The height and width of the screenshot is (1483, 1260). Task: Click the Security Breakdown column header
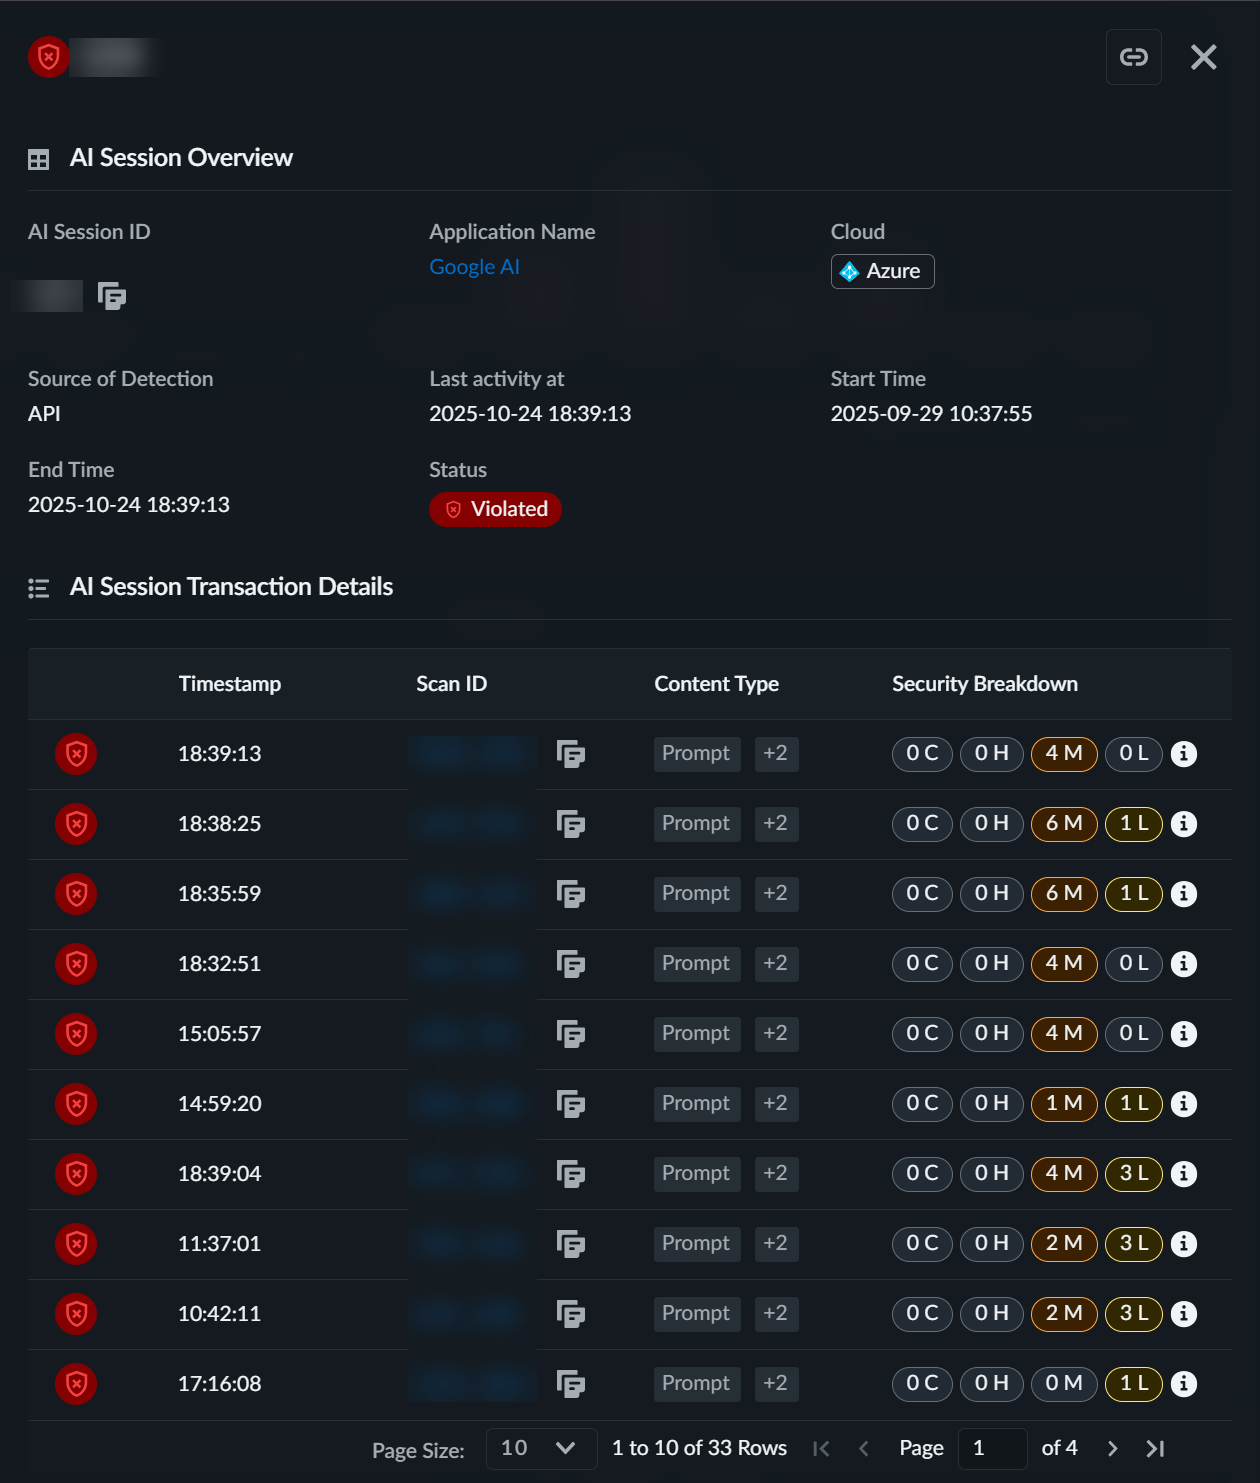click(984, 684)
